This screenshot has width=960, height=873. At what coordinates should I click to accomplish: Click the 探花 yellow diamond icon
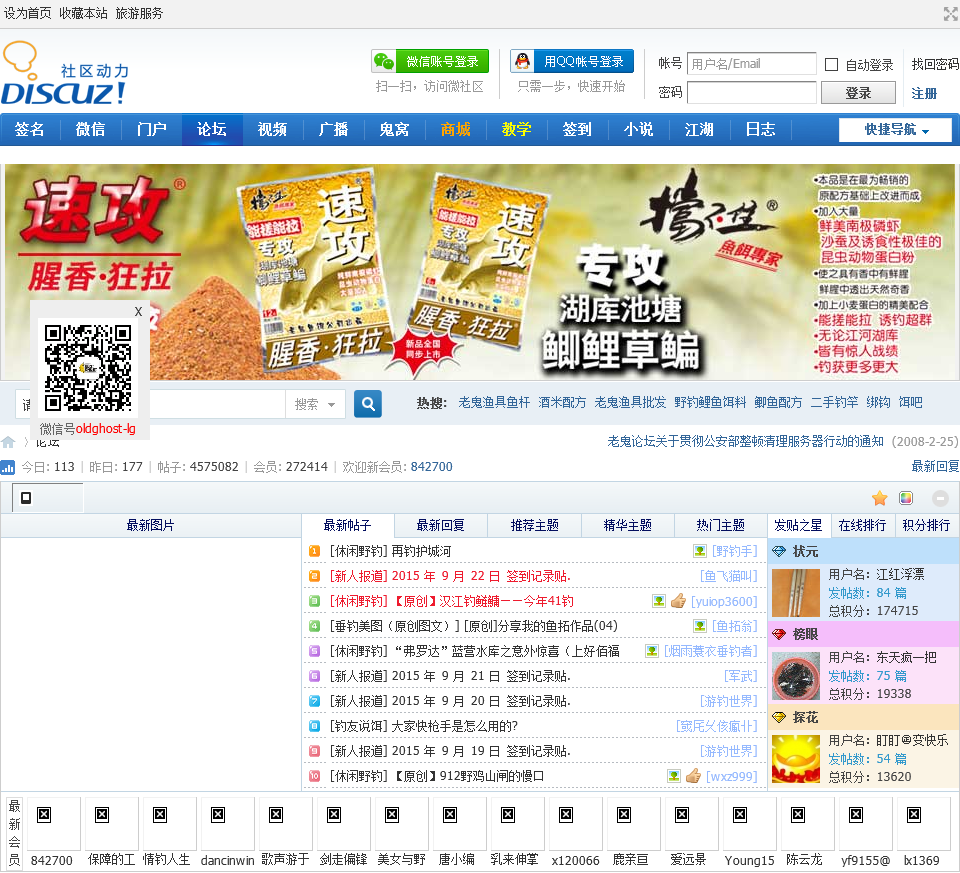pyautogui.click(x=779, y=718)
